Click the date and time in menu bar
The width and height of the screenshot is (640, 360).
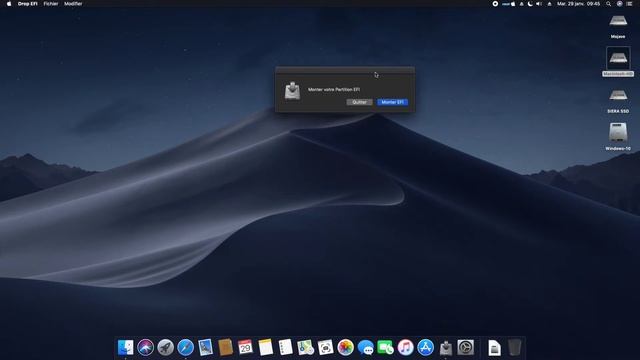click(x=578, y=4)
